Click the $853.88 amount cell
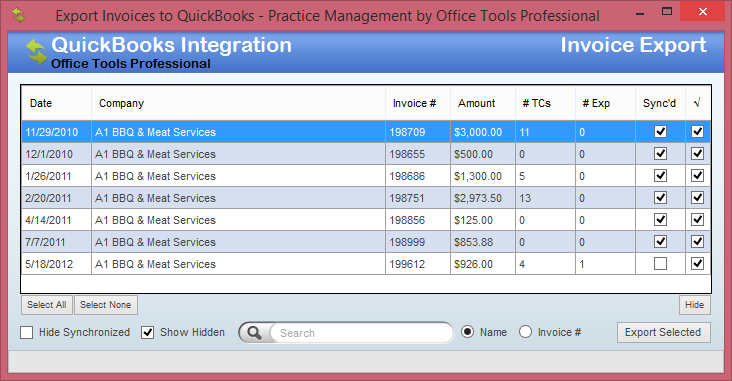Screen dimensions: 732x381 pos(483,241)
